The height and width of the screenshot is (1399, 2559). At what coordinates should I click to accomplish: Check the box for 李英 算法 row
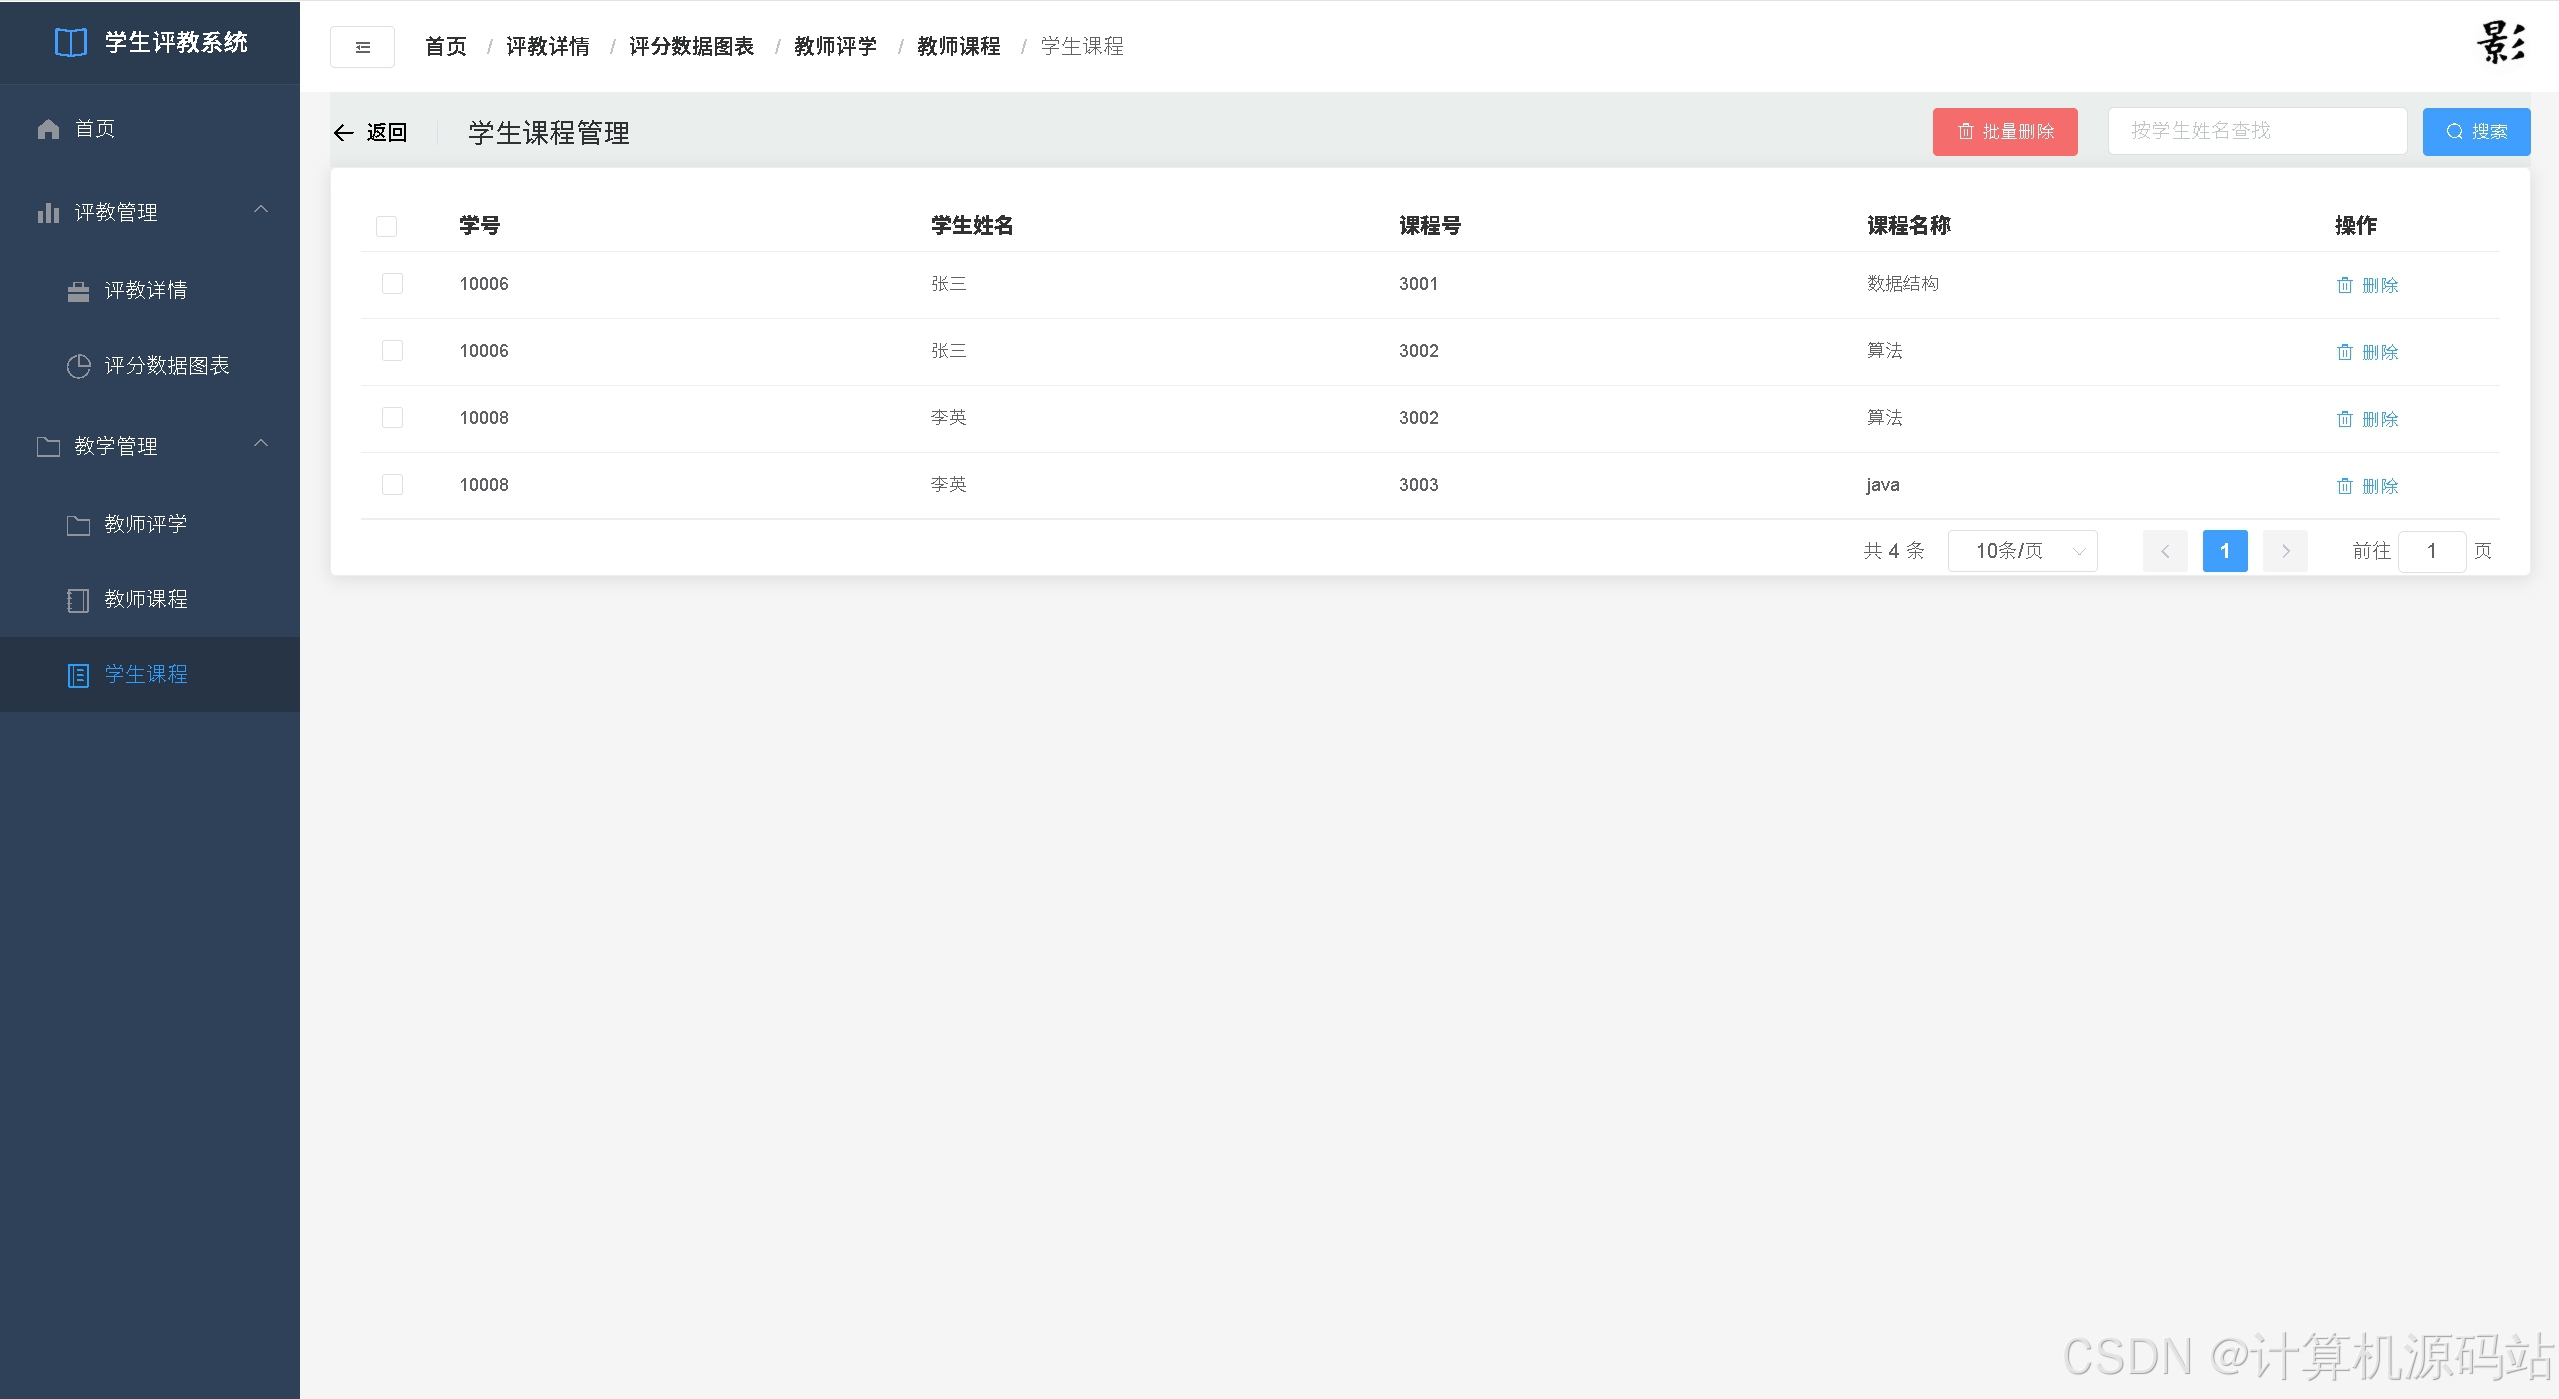393,418
